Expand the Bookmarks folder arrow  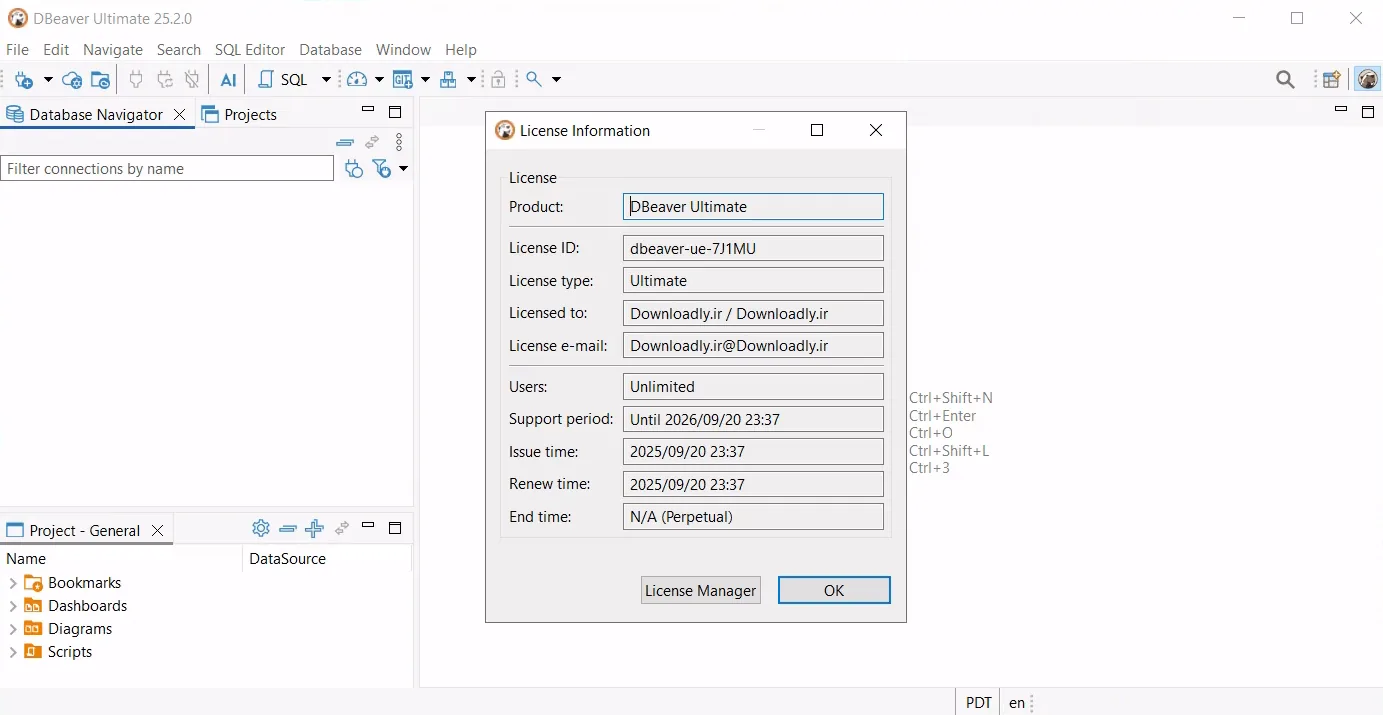click(13, 583)
